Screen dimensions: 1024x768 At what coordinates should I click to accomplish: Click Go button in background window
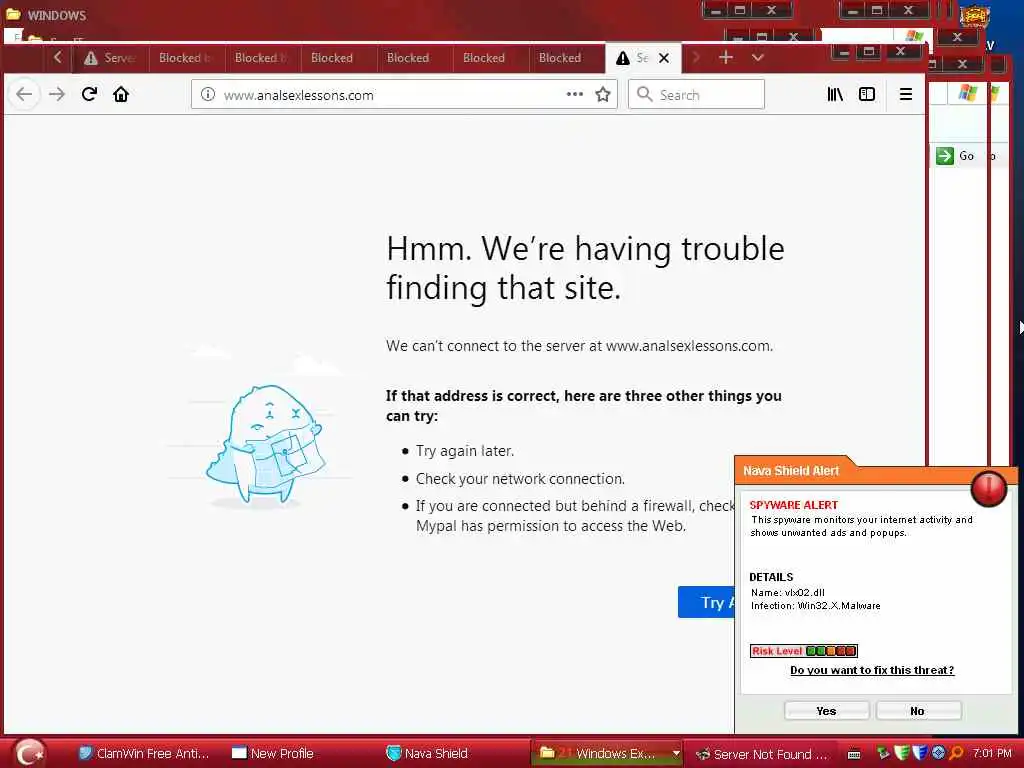tap(955, 156)
